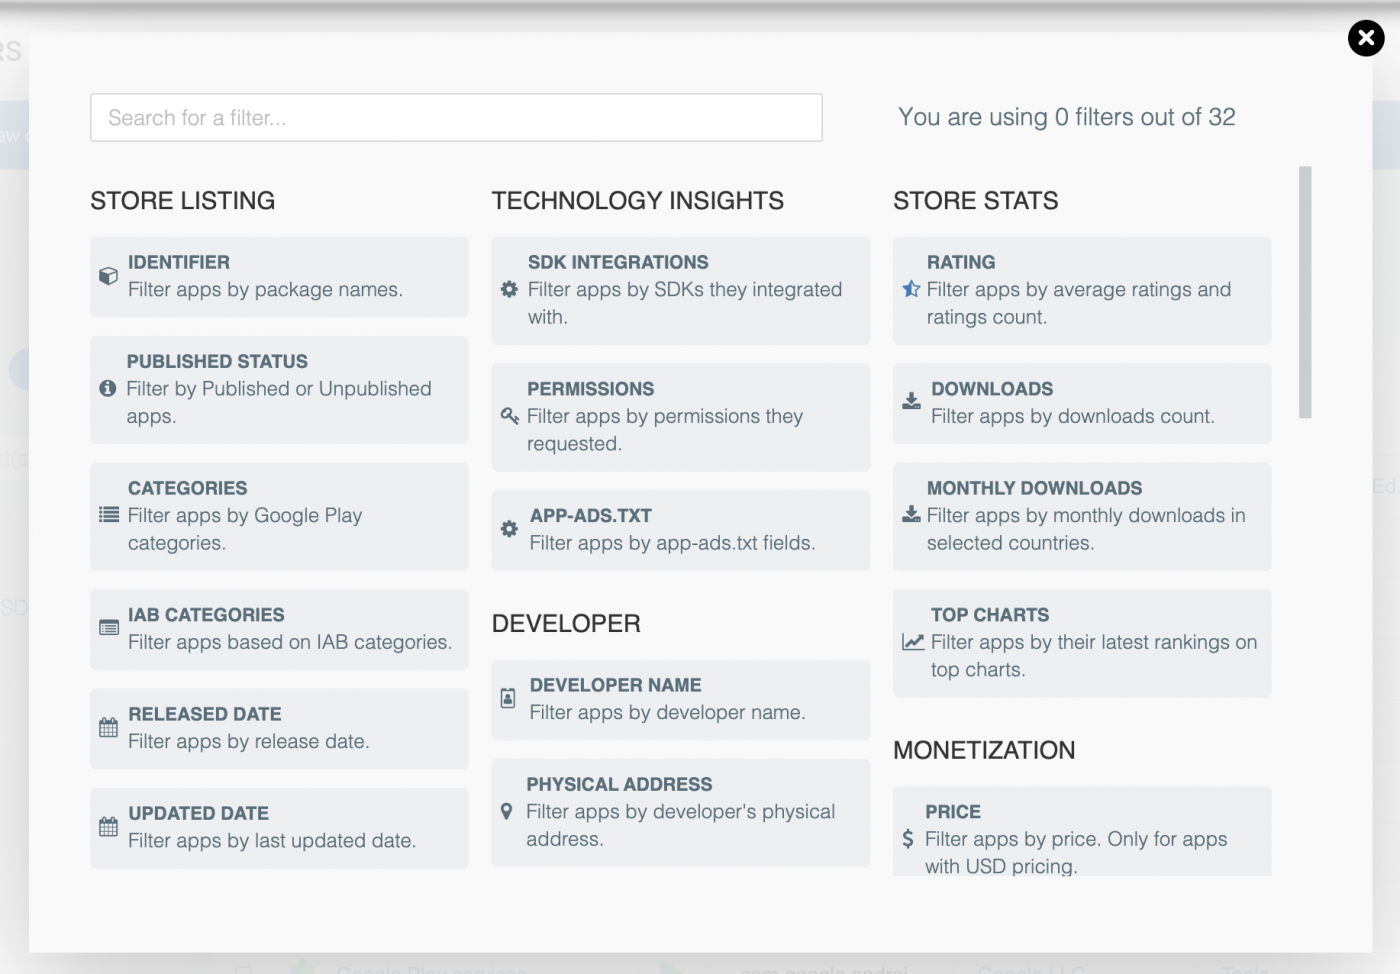Click the Categories list icon
1400x974 pixels.
(109, 515)
